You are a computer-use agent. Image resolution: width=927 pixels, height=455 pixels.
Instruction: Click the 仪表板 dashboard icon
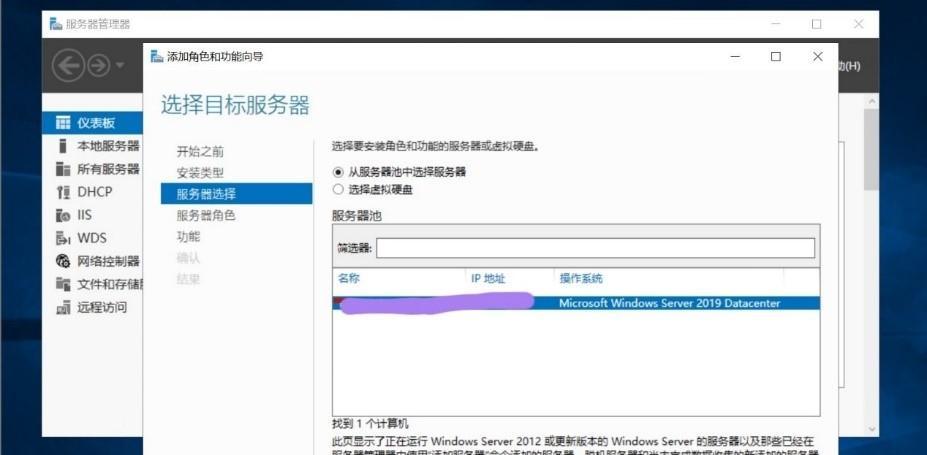click(63, 122)
